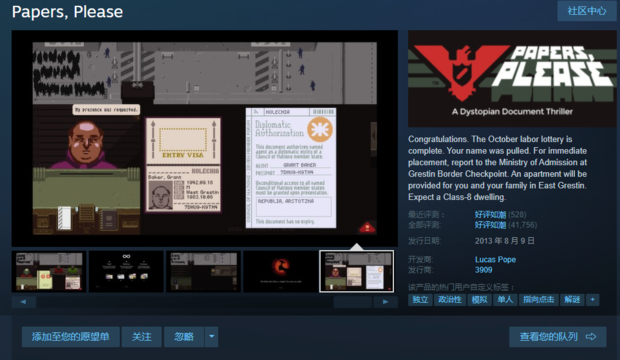
Task: Select fourth thumbnail with red emblem
Action: [x=280, y=271]
